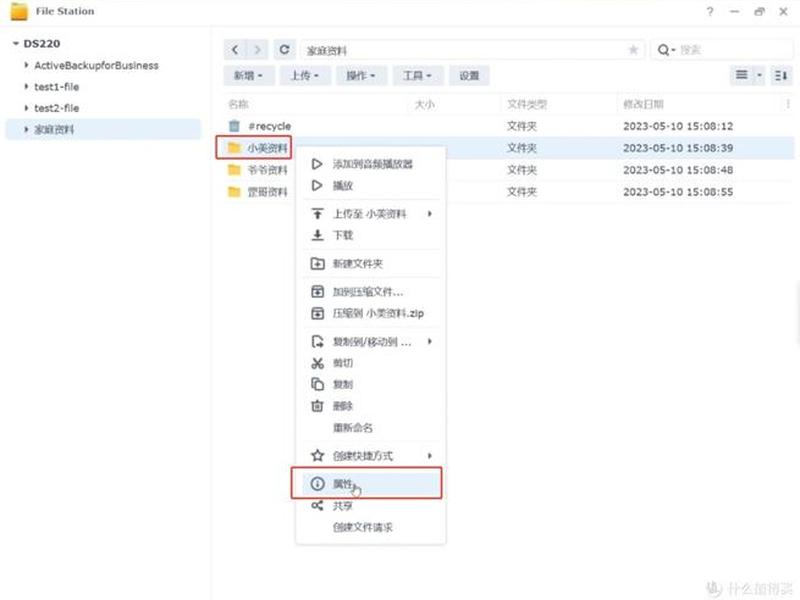Image resolution: width=800 pixels, height=600 pixels.
Task: Open column options three-dot icon
Action: point(788,104)
